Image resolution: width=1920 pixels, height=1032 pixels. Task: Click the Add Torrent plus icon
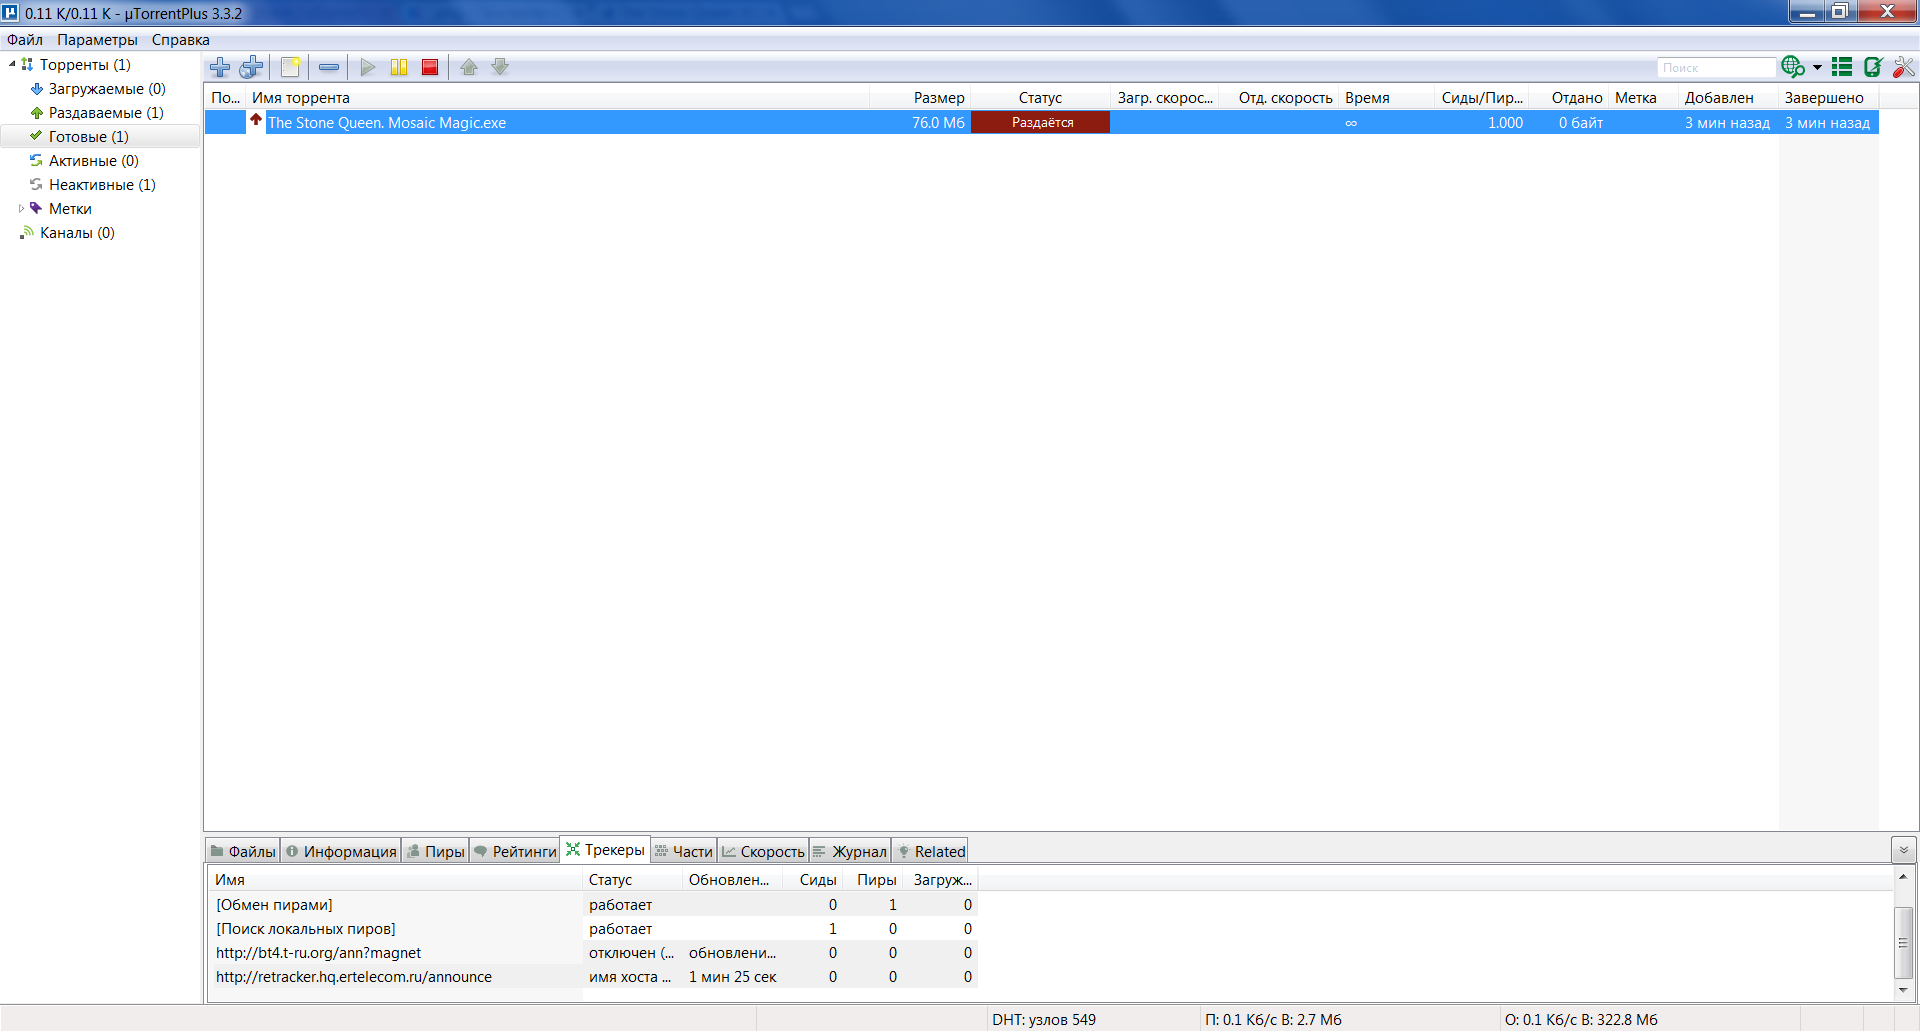tap(220, 67)
